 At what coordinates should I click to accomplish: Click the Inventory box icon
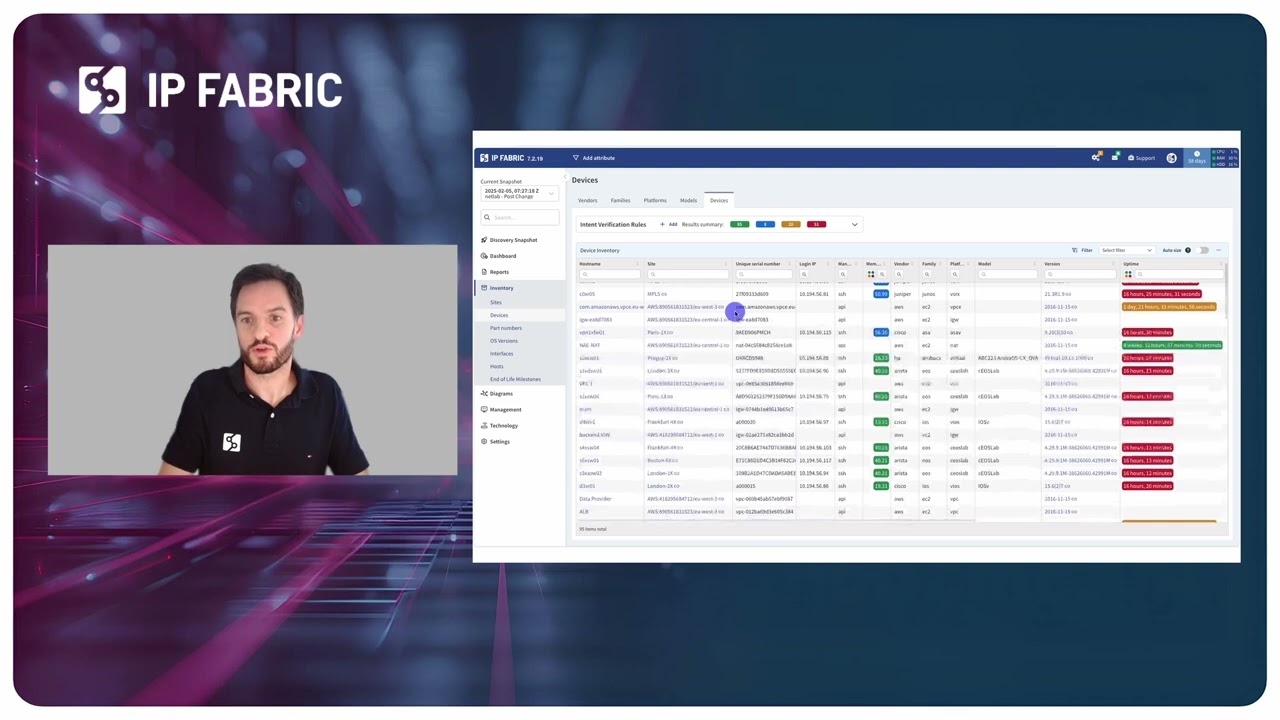click(484, 288)
